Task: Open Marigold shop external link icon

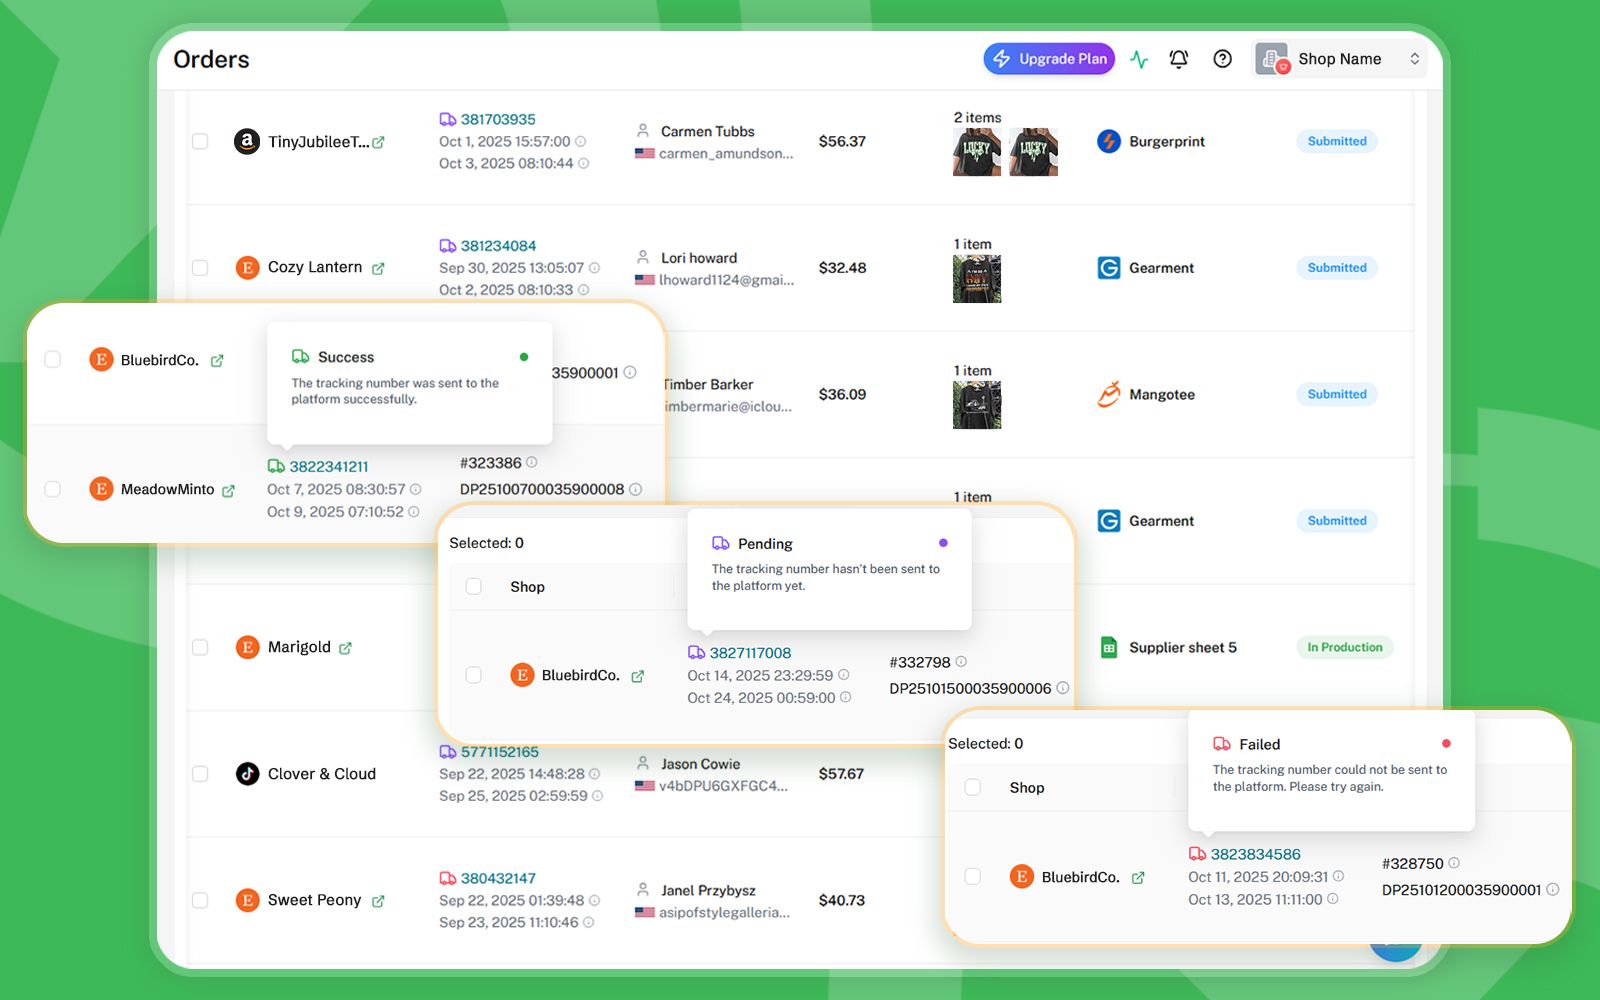Action: pyautogui.click(x=346, y=648)
